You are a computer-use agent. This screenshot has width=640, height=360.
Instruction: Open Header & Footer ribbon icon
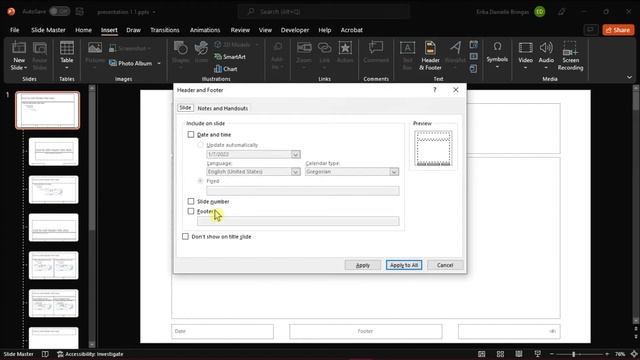(430, 56)
